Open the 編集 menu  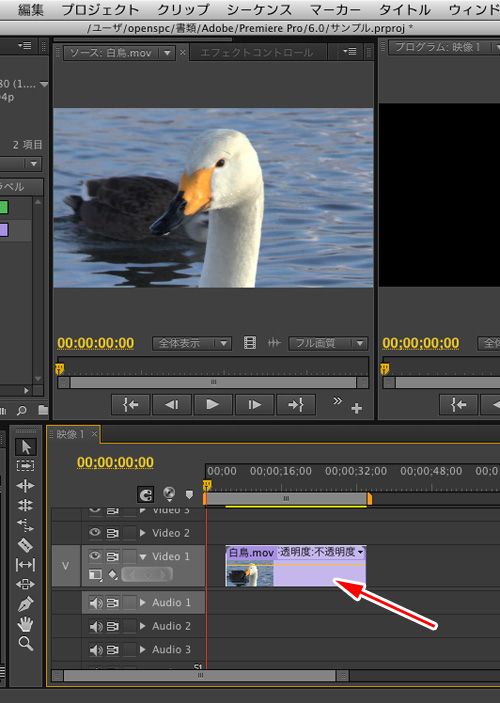coord(31,10)
